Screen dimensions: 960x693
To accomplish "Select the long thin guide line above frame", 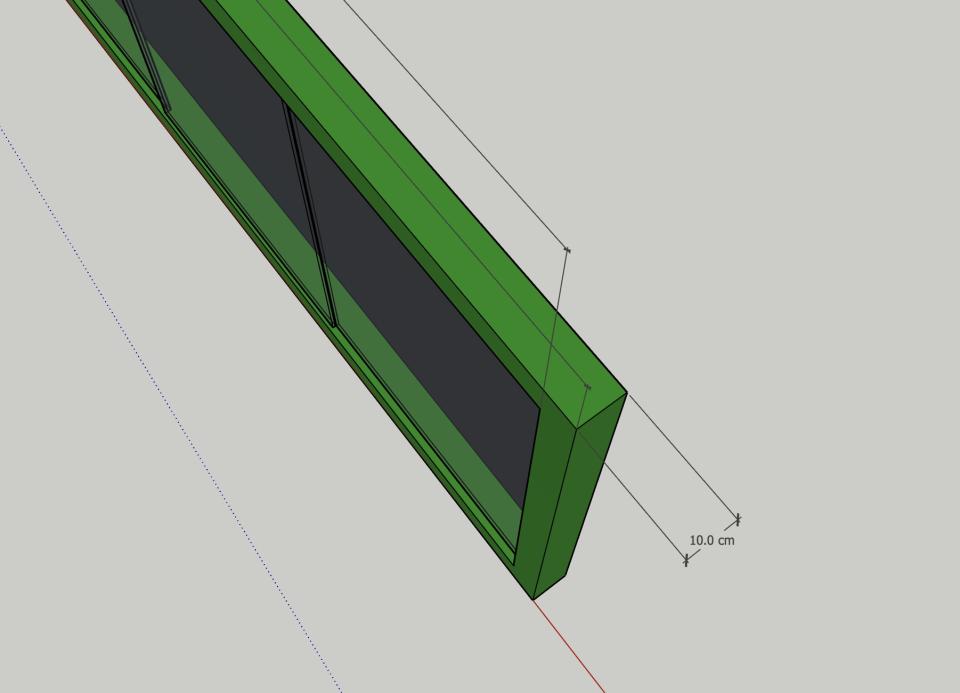I will (x=456, y=124).
